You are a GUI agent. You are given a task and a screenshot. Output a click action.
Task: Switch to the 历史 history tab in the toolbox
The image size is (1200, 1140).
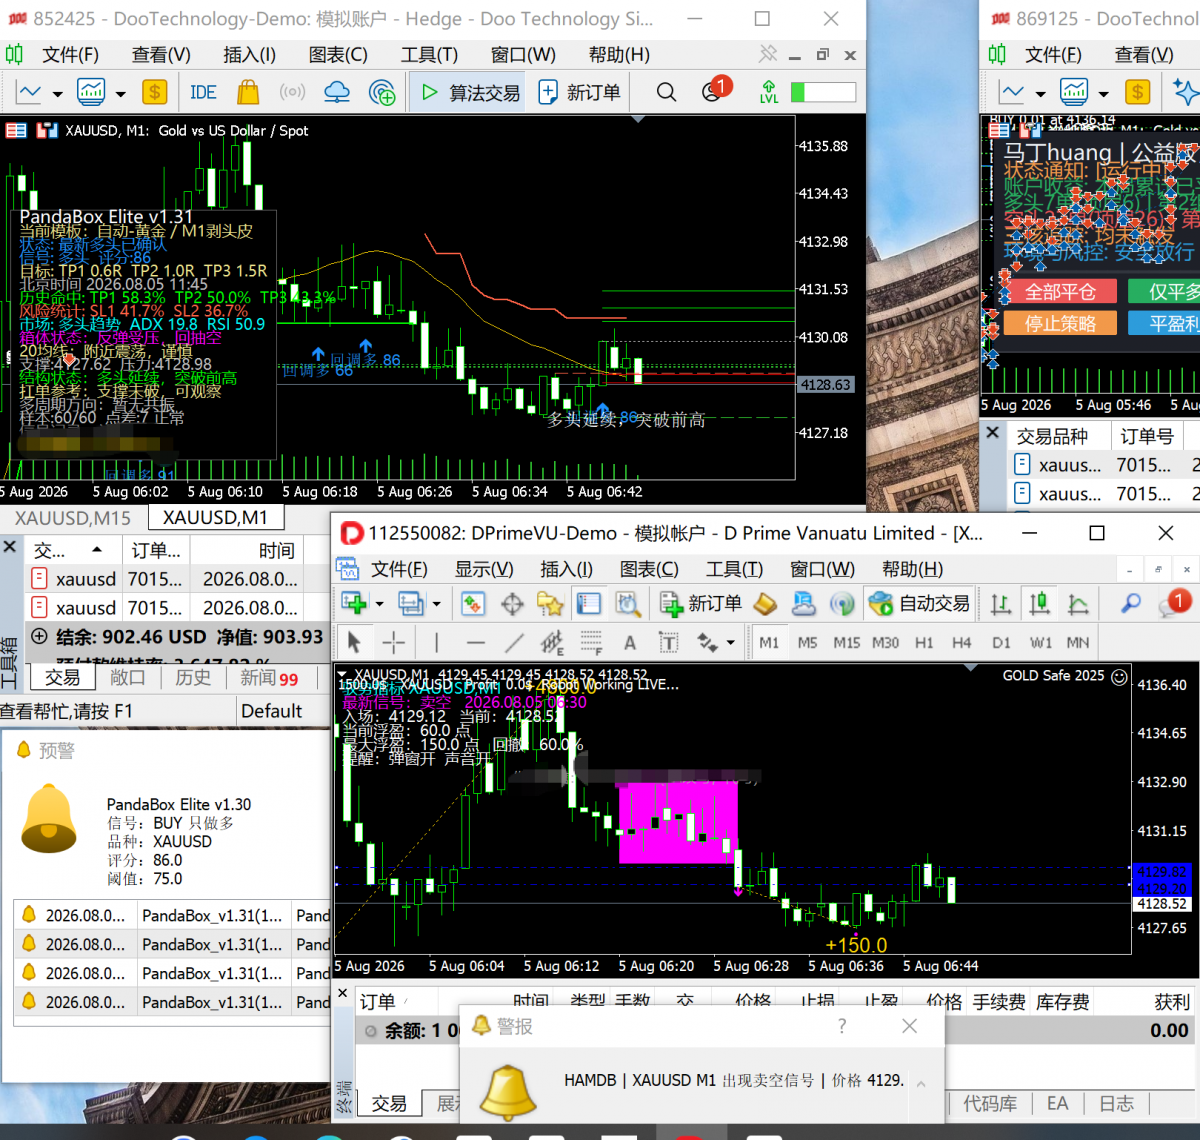coord(193,678)
